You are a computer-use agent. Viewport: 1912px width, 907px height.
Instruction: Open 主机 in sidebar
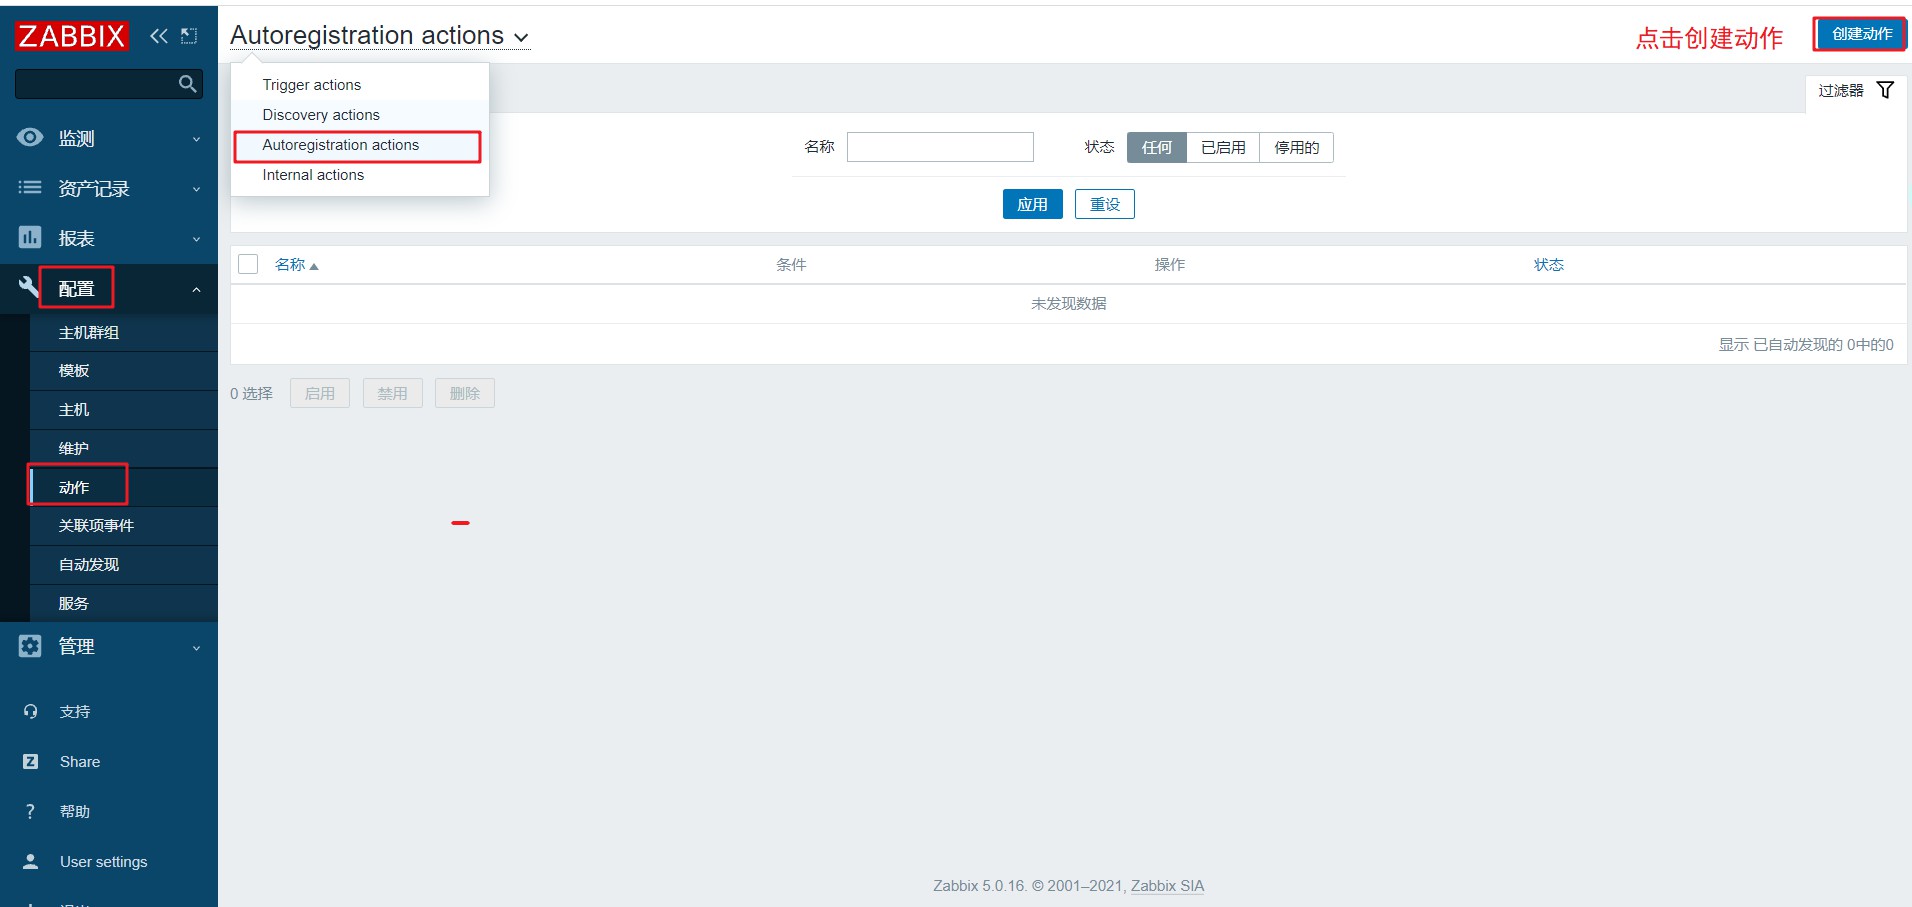click(x=123, y=410)
